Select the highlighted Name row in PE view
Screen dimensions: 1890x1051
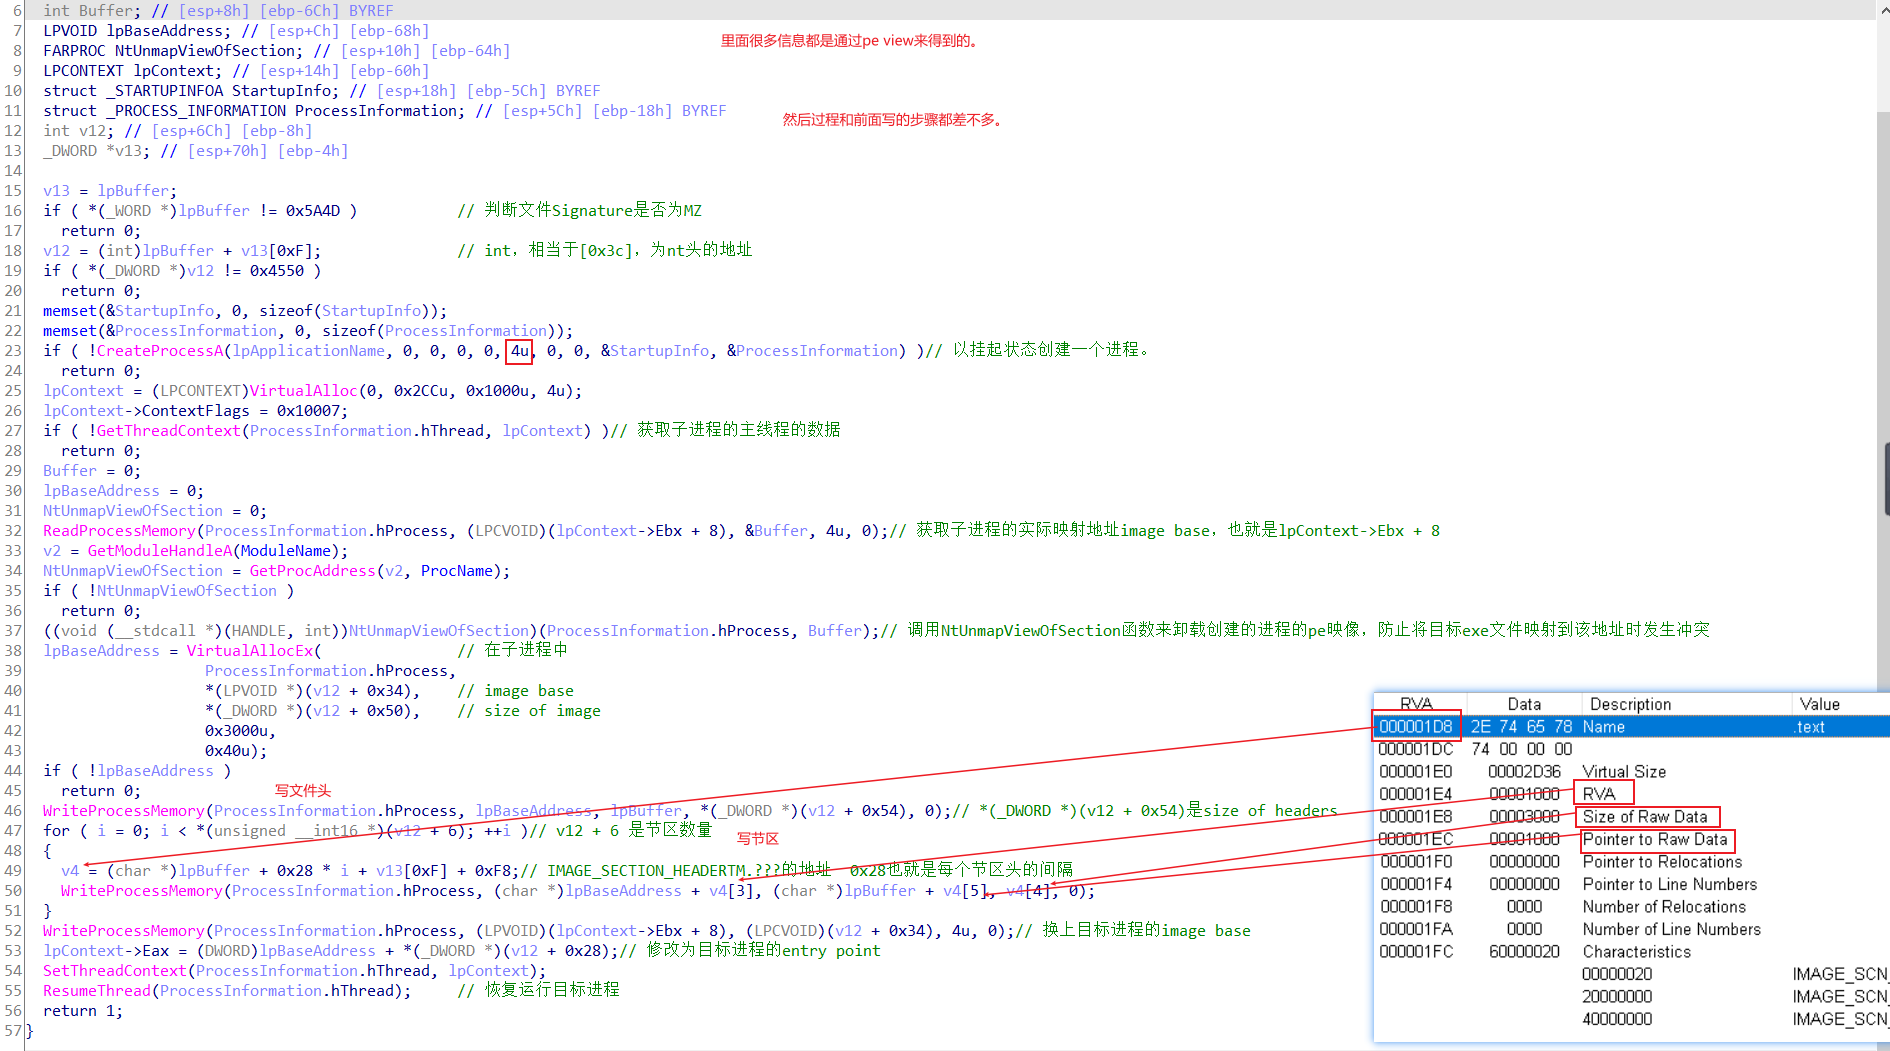pyautogui.click(x=1632, y=727)
